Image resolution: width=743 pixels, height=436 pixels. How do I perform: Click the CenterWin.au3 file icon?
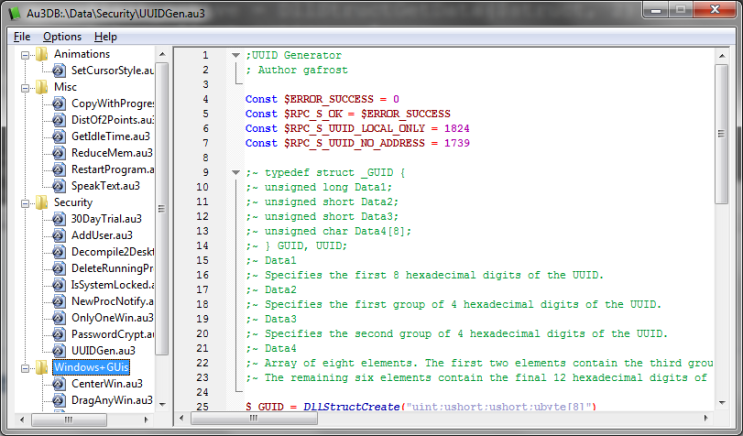click(59, 384)
